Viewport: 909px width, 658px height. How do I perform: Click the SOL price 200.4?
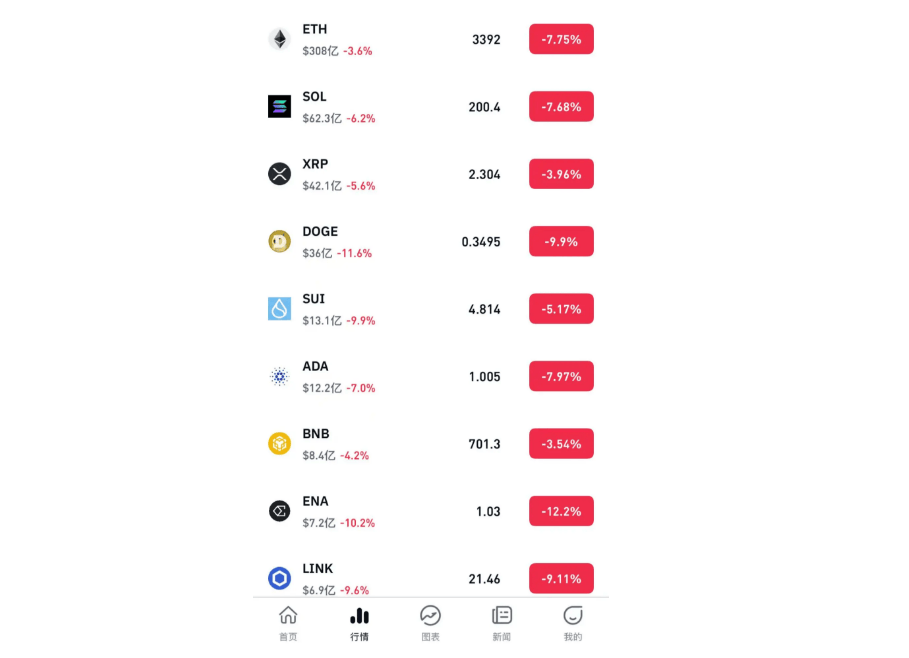tap(484, 107)
